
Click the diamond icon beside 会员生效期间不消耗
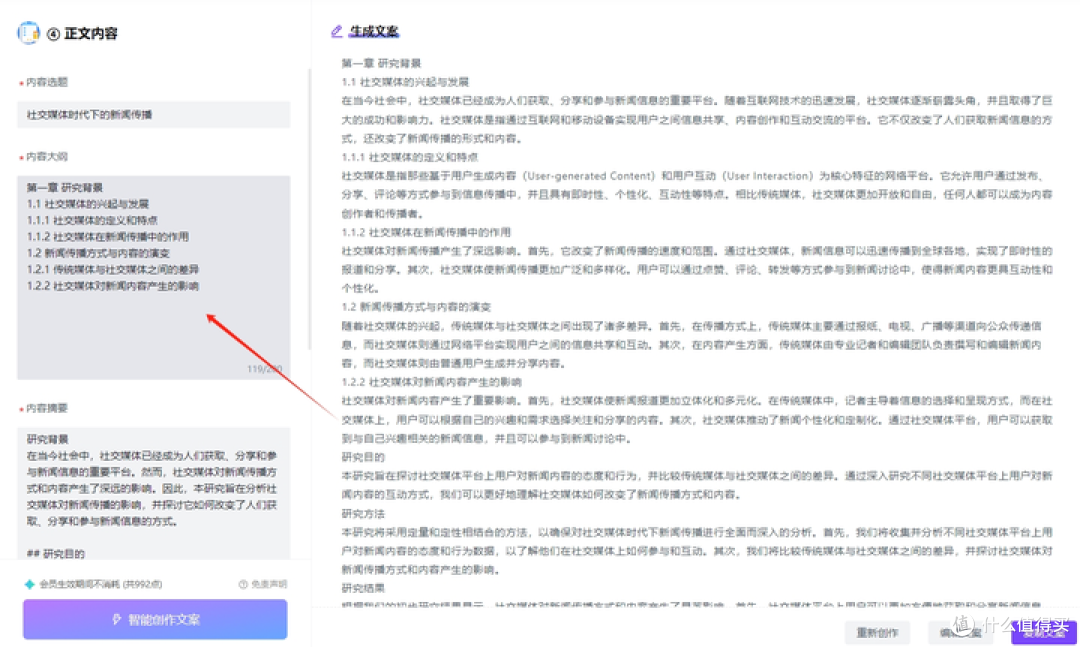tap(30, 584)
